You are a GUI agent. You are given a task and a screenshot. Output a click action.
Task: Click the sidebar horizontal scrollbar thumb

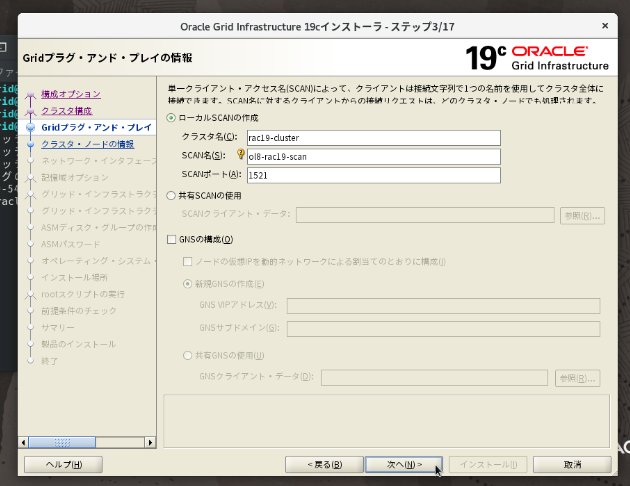coord(62,443)
